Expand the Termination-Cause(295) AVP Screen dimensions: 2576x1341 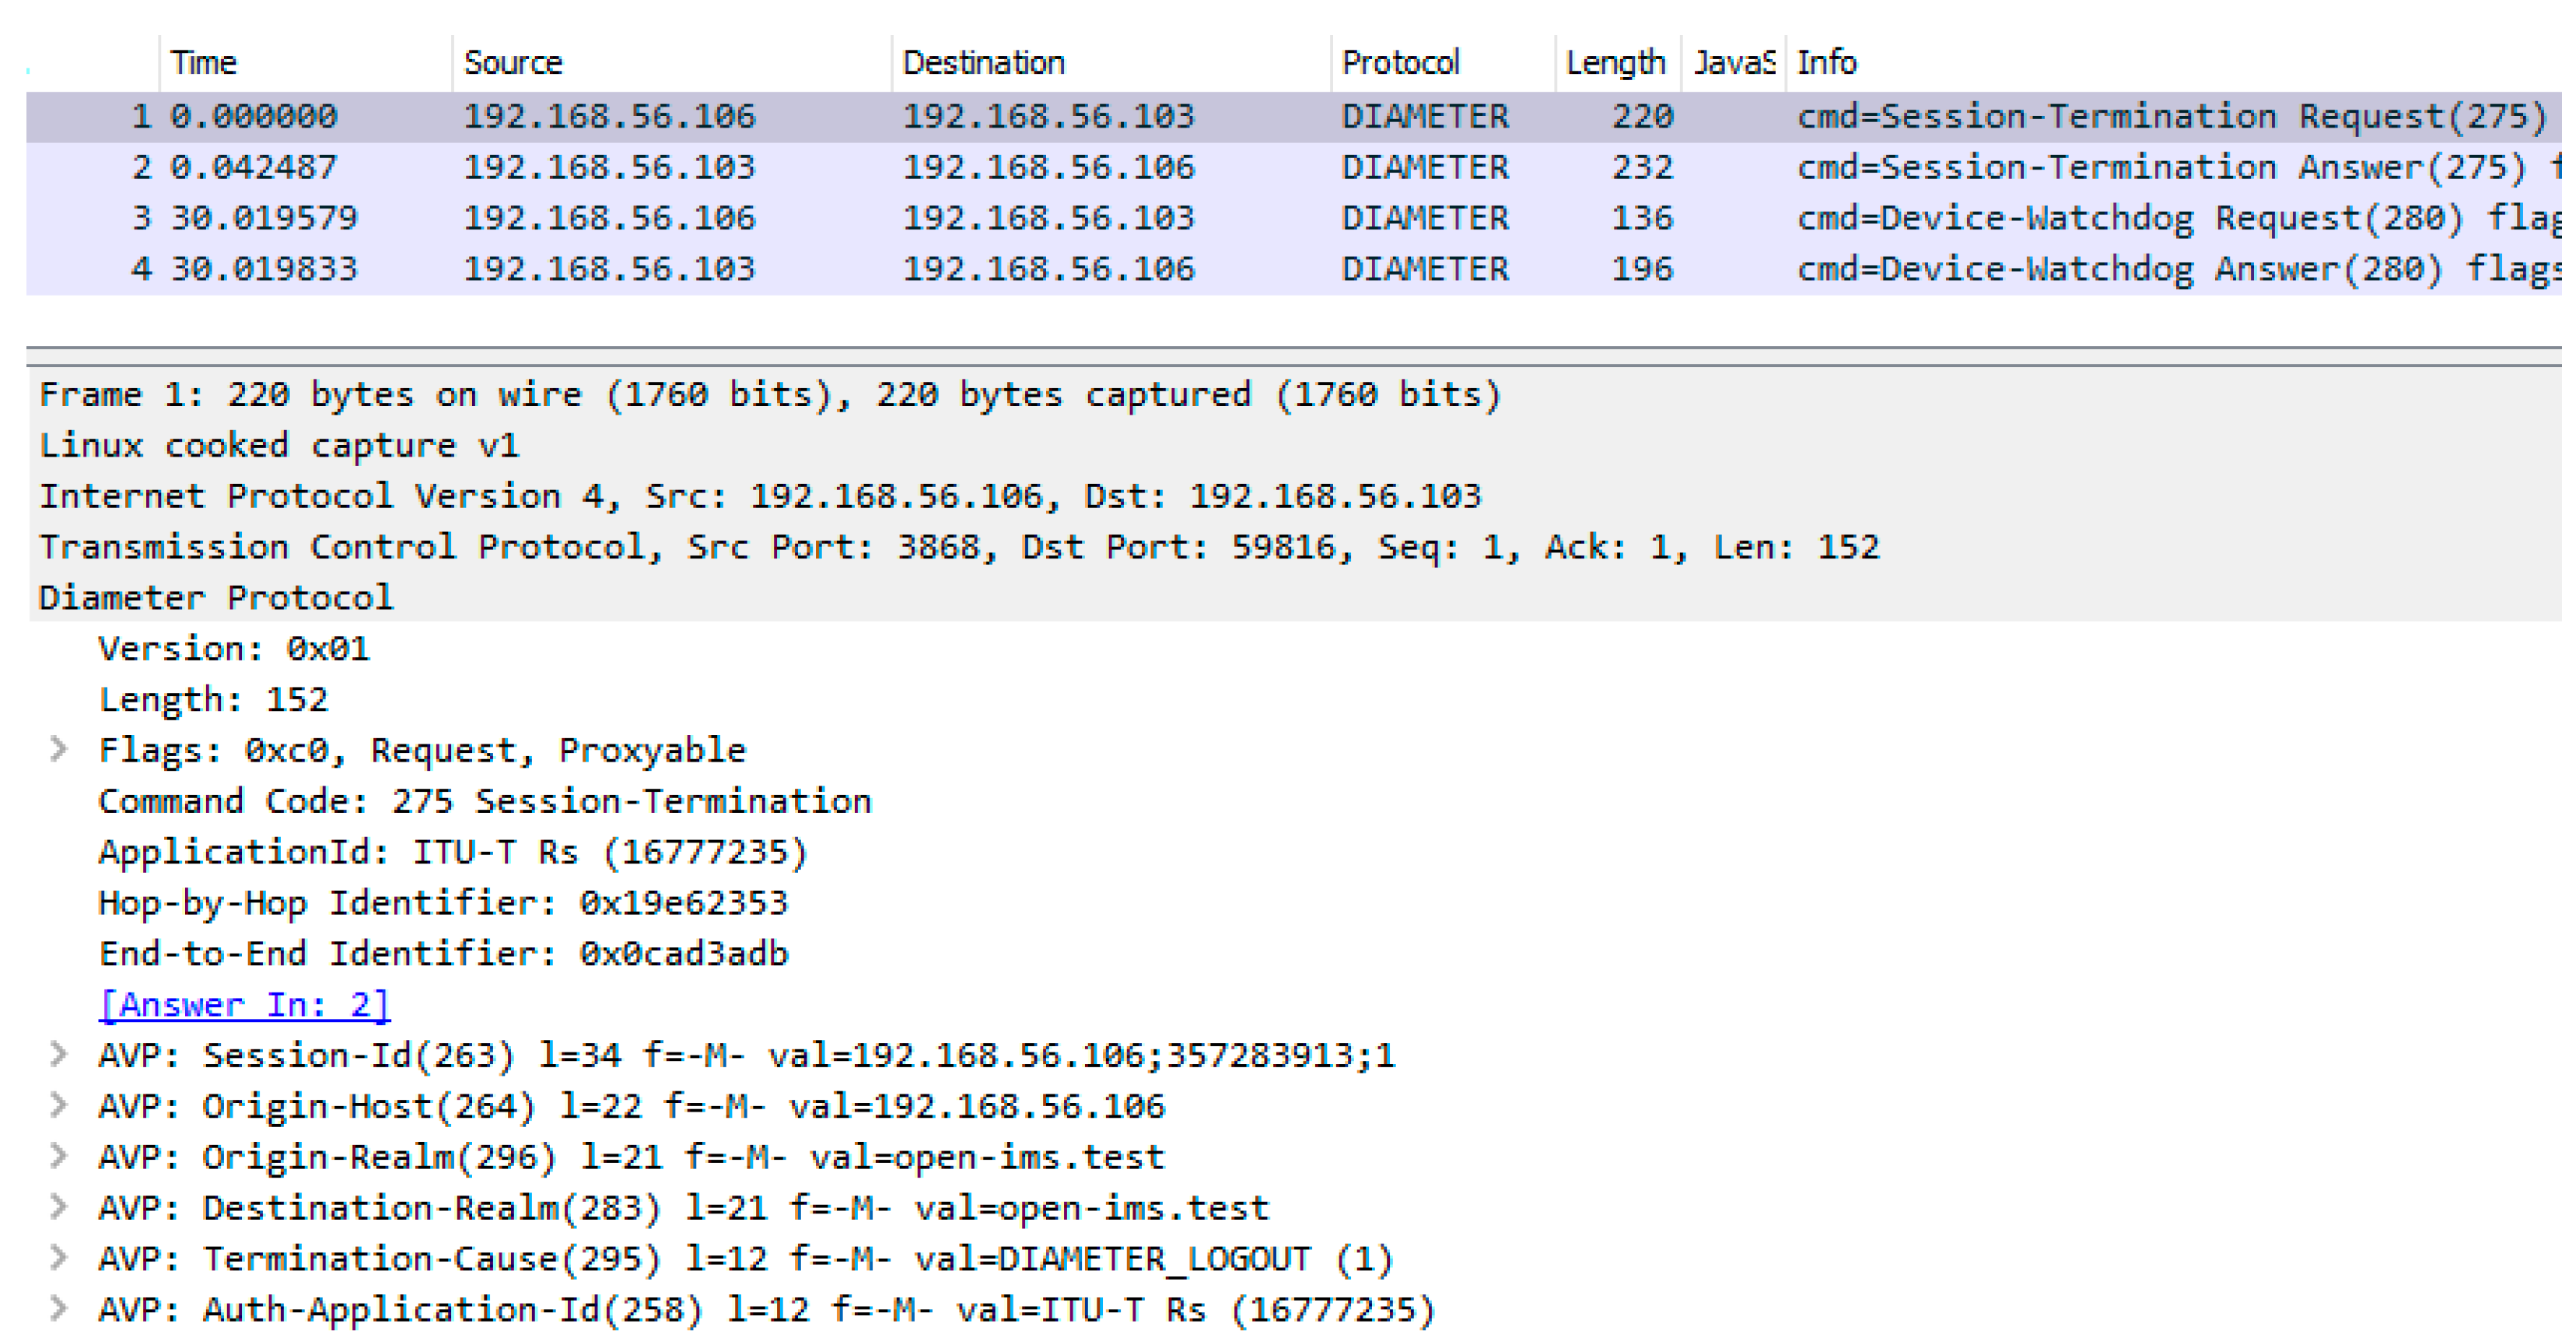tap(58, 1258)
